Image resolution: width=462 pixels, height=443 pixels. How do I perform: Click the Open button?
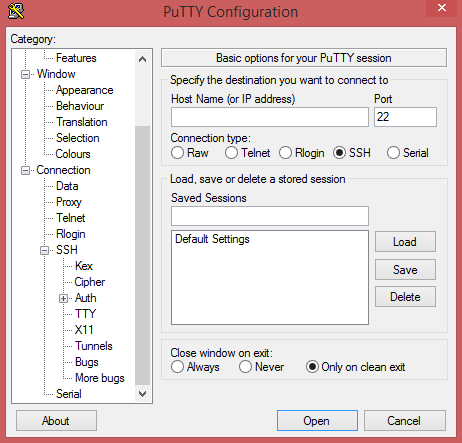point(317,421)
